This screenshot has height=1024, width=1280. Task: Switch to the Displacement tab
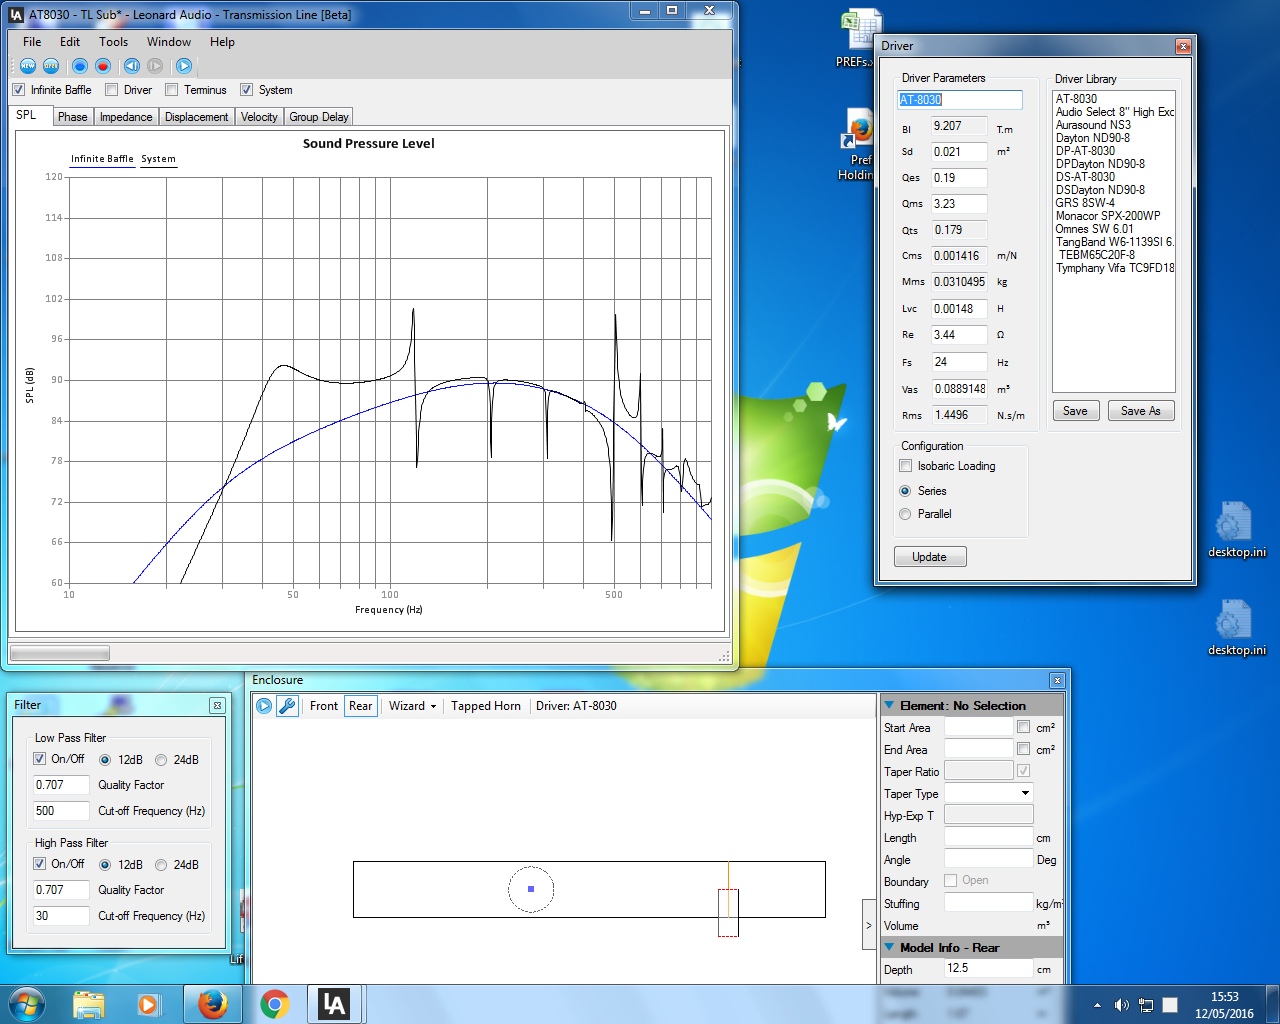coord(197,117)
